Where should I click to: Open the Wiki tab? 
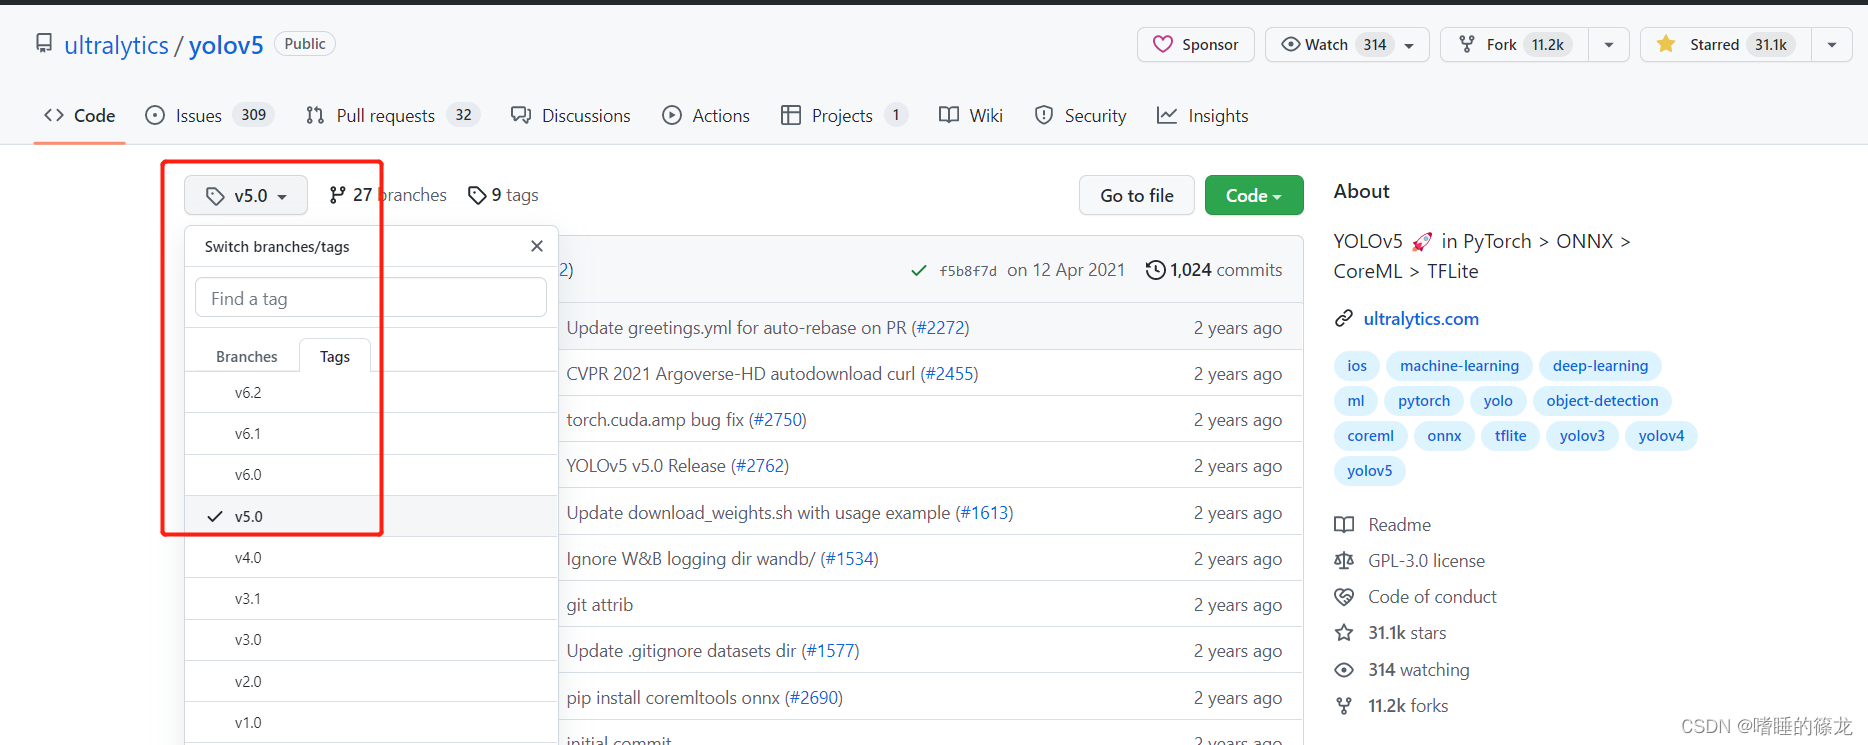coord(971,116)
